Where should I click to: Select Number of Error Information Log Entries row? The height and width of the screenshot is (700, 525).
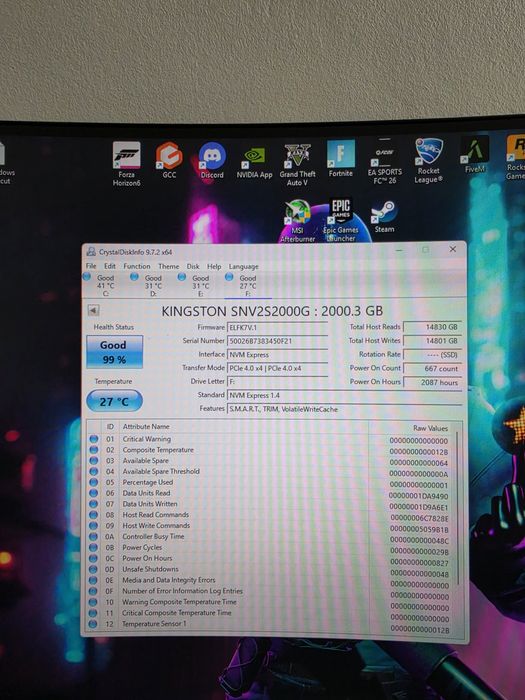point(270,591)
